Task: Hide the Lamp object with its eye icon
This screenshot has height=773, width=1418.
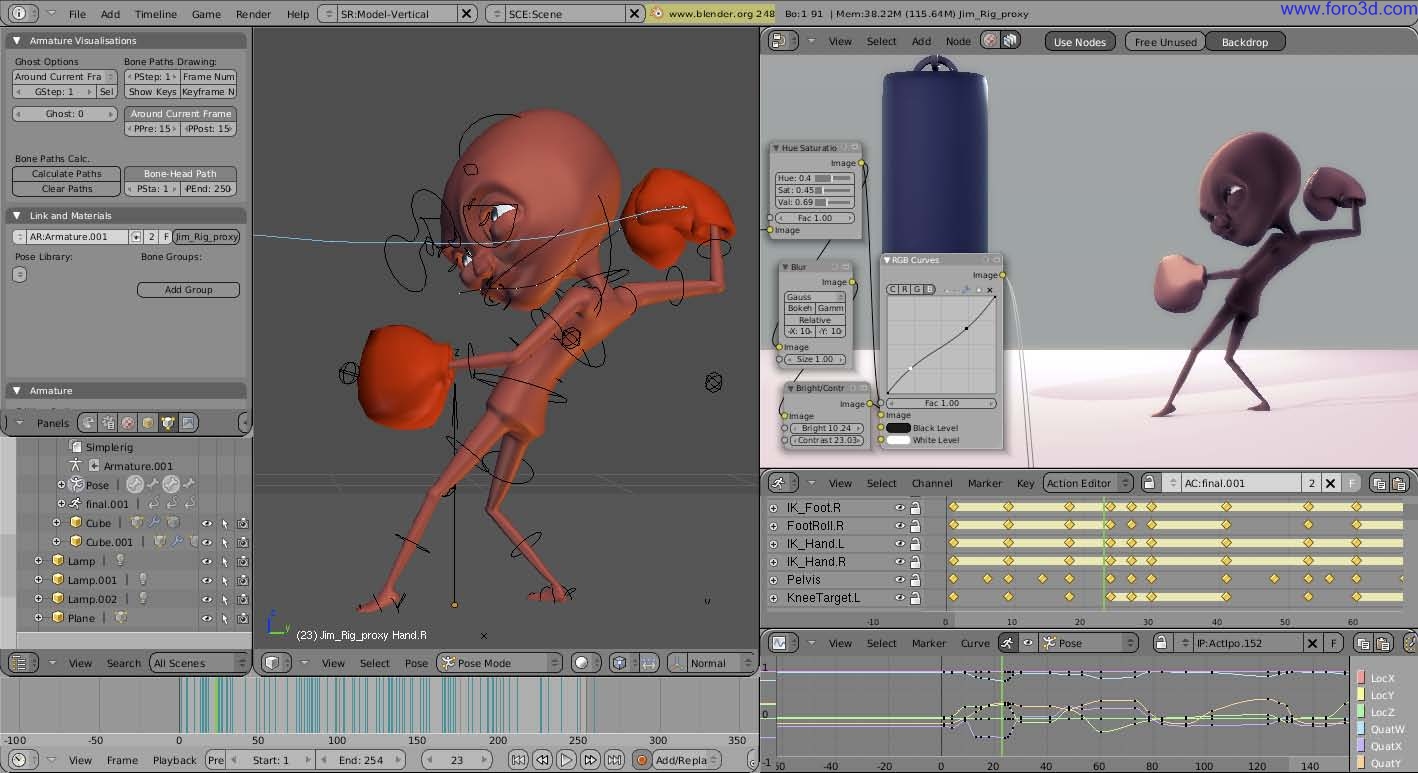Action: [x=207, y=561]
